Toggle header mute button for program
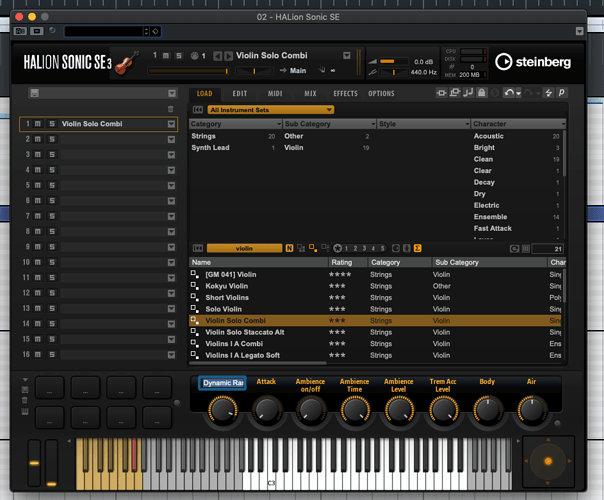 [x=166, y=56]
